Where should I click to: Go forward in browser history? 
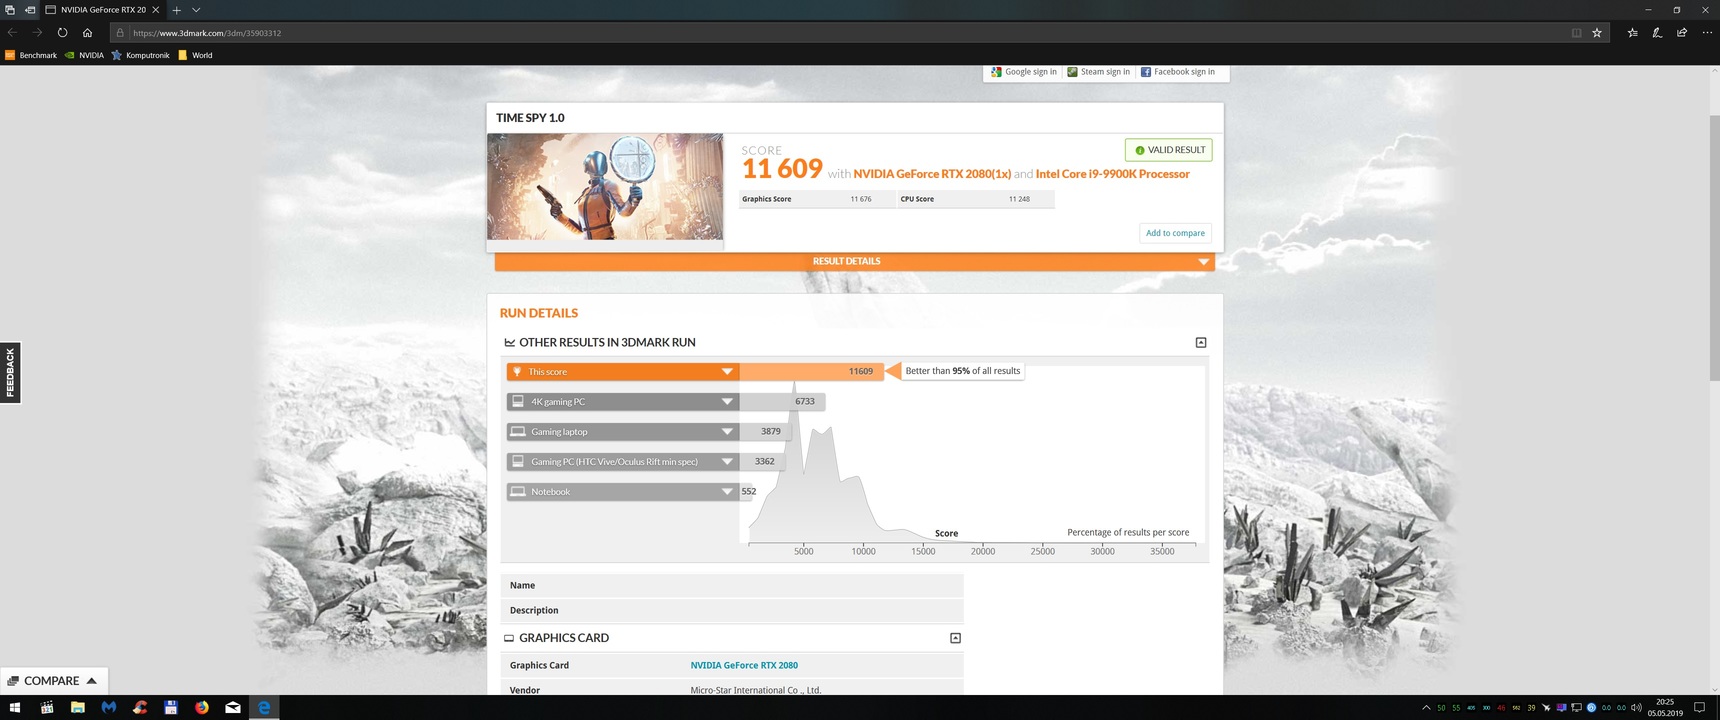[37, 32]
